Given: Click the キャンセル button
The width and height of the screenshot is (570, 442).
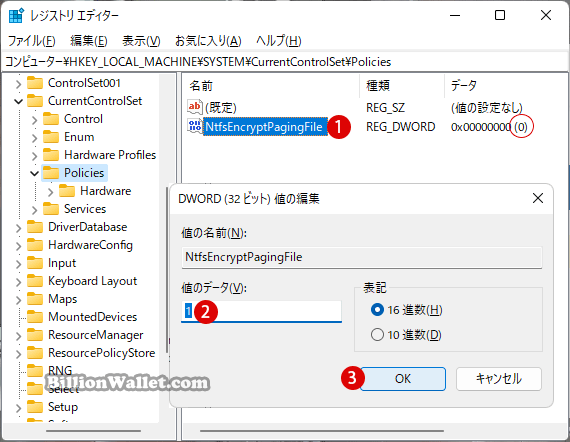Looking at the screenshot, I should coord(499,379).
